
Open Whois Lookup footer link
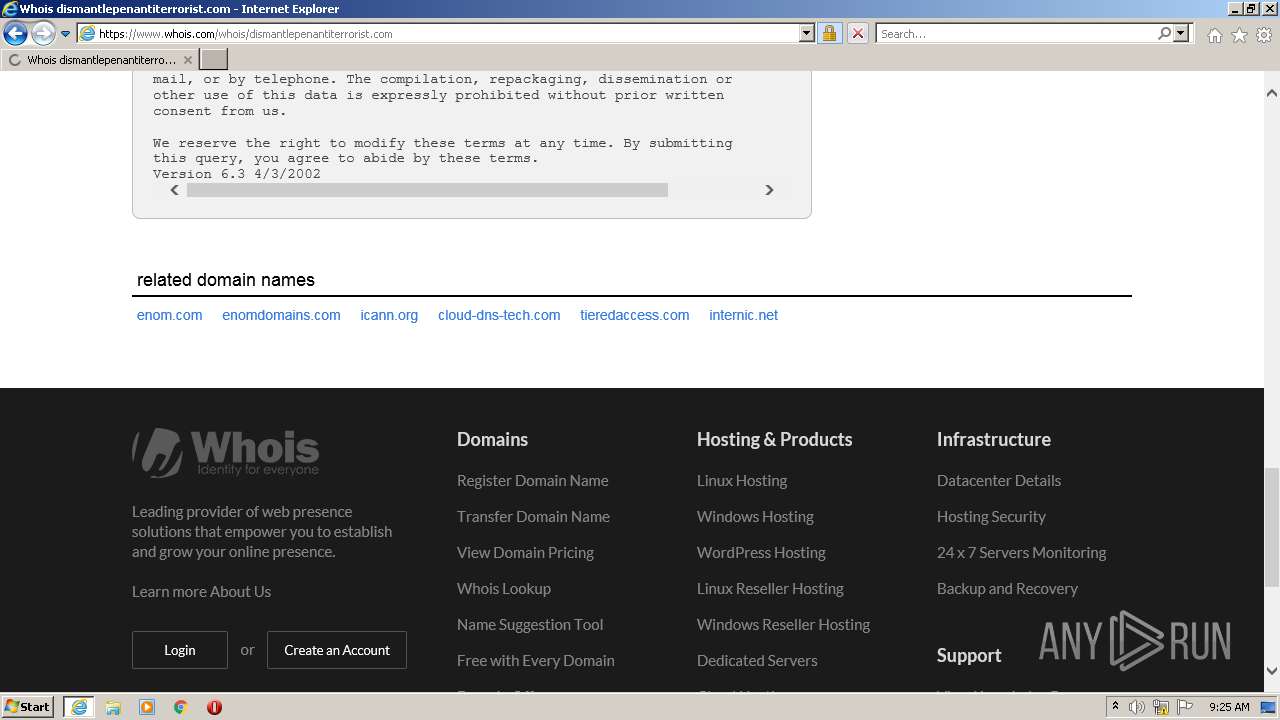point(504,588)
